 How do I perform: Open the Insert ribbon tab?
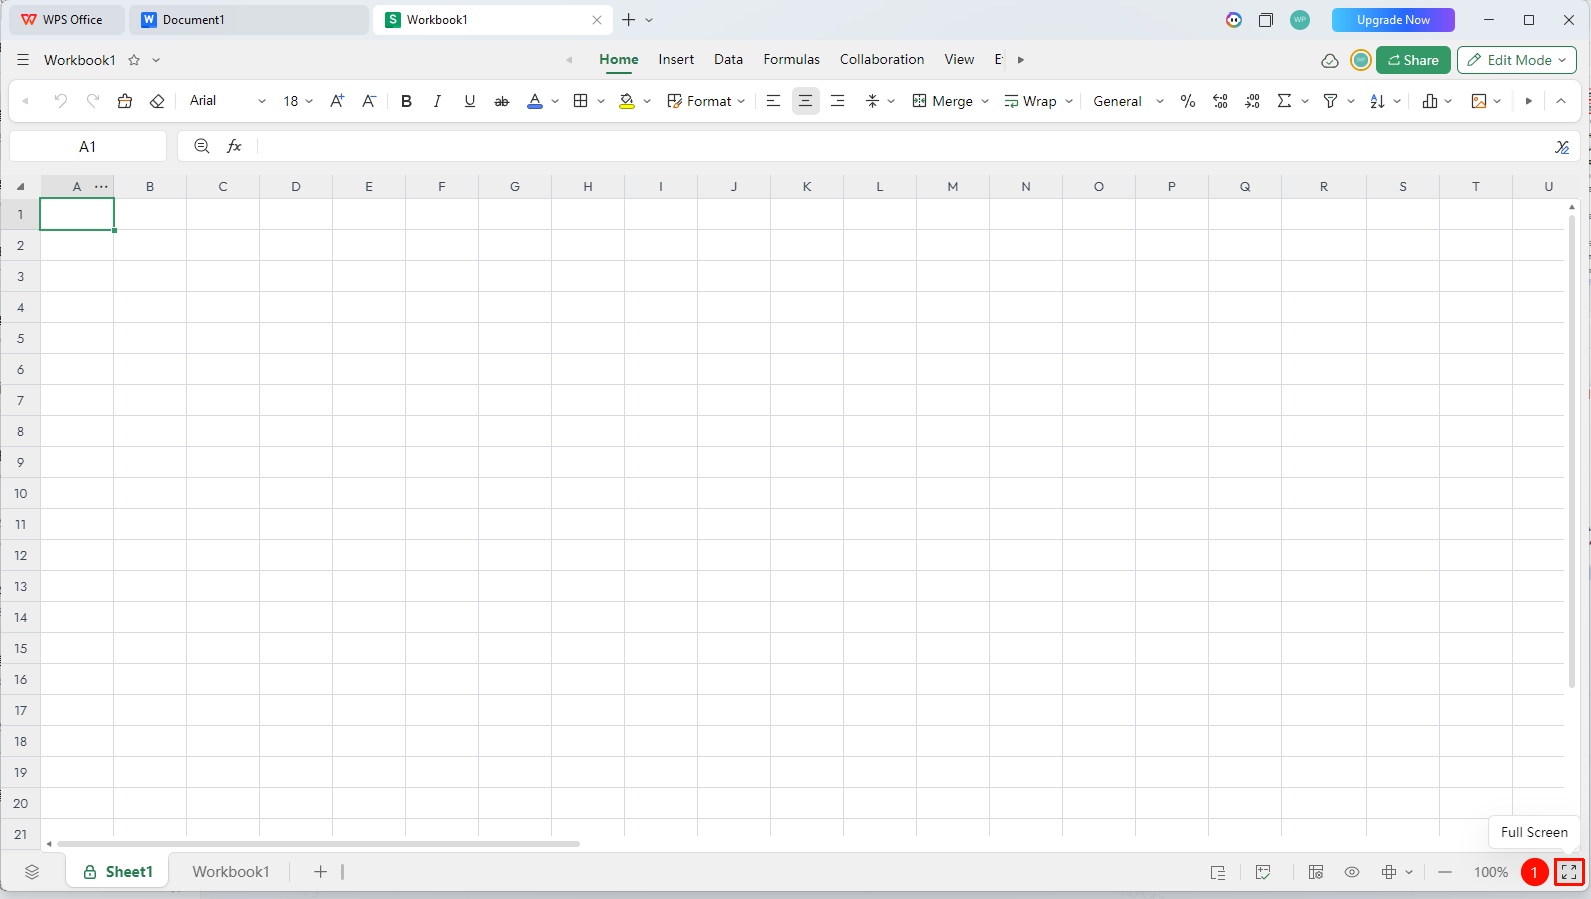point(676,60)
